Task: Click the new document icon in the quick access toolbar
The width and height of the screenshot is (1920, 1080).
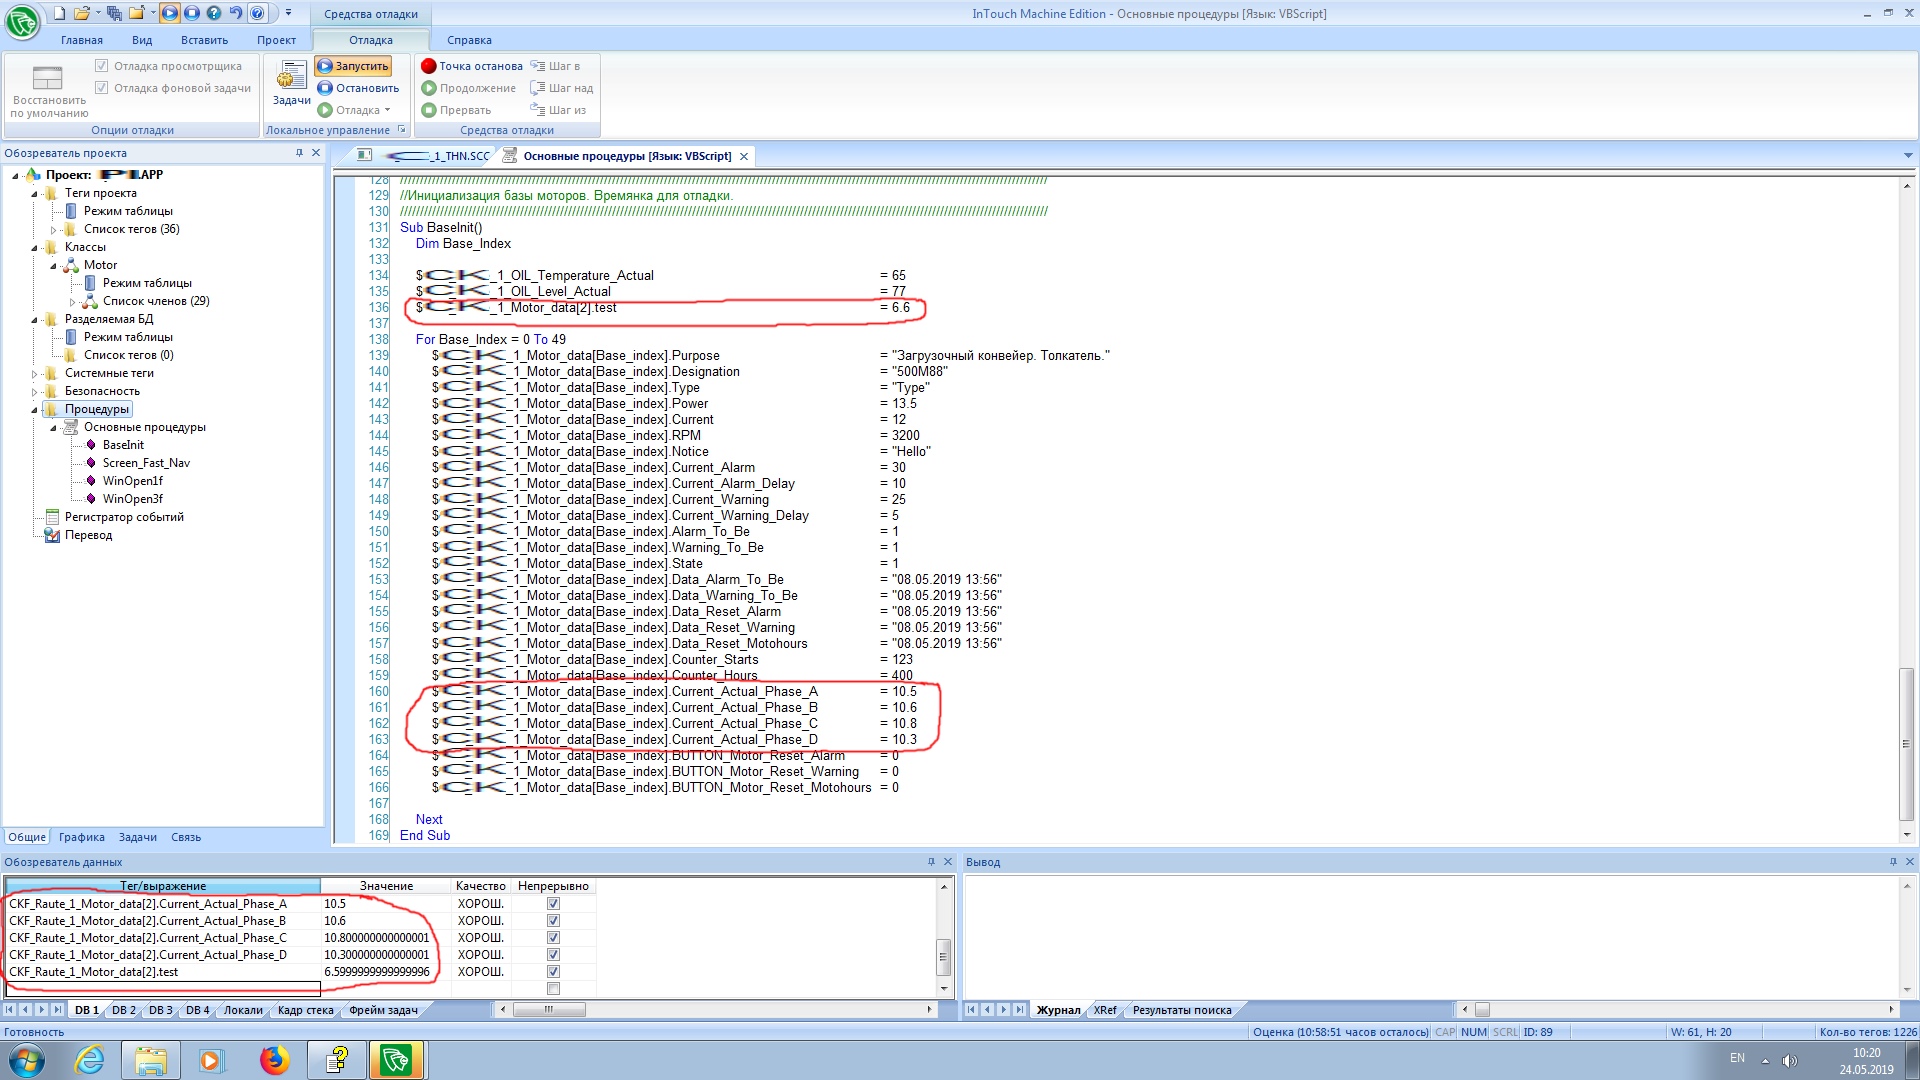Action: pos(59,13)
